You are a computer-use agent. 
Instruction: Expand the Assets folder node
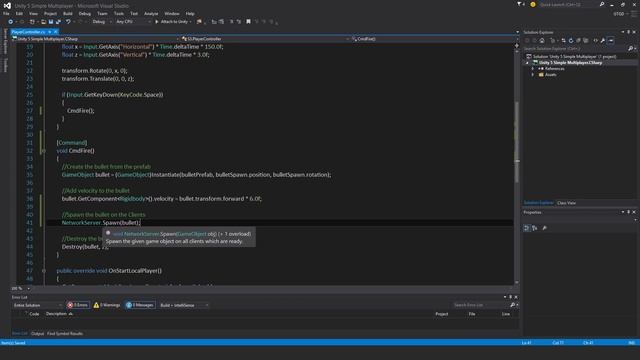[533, 75]
